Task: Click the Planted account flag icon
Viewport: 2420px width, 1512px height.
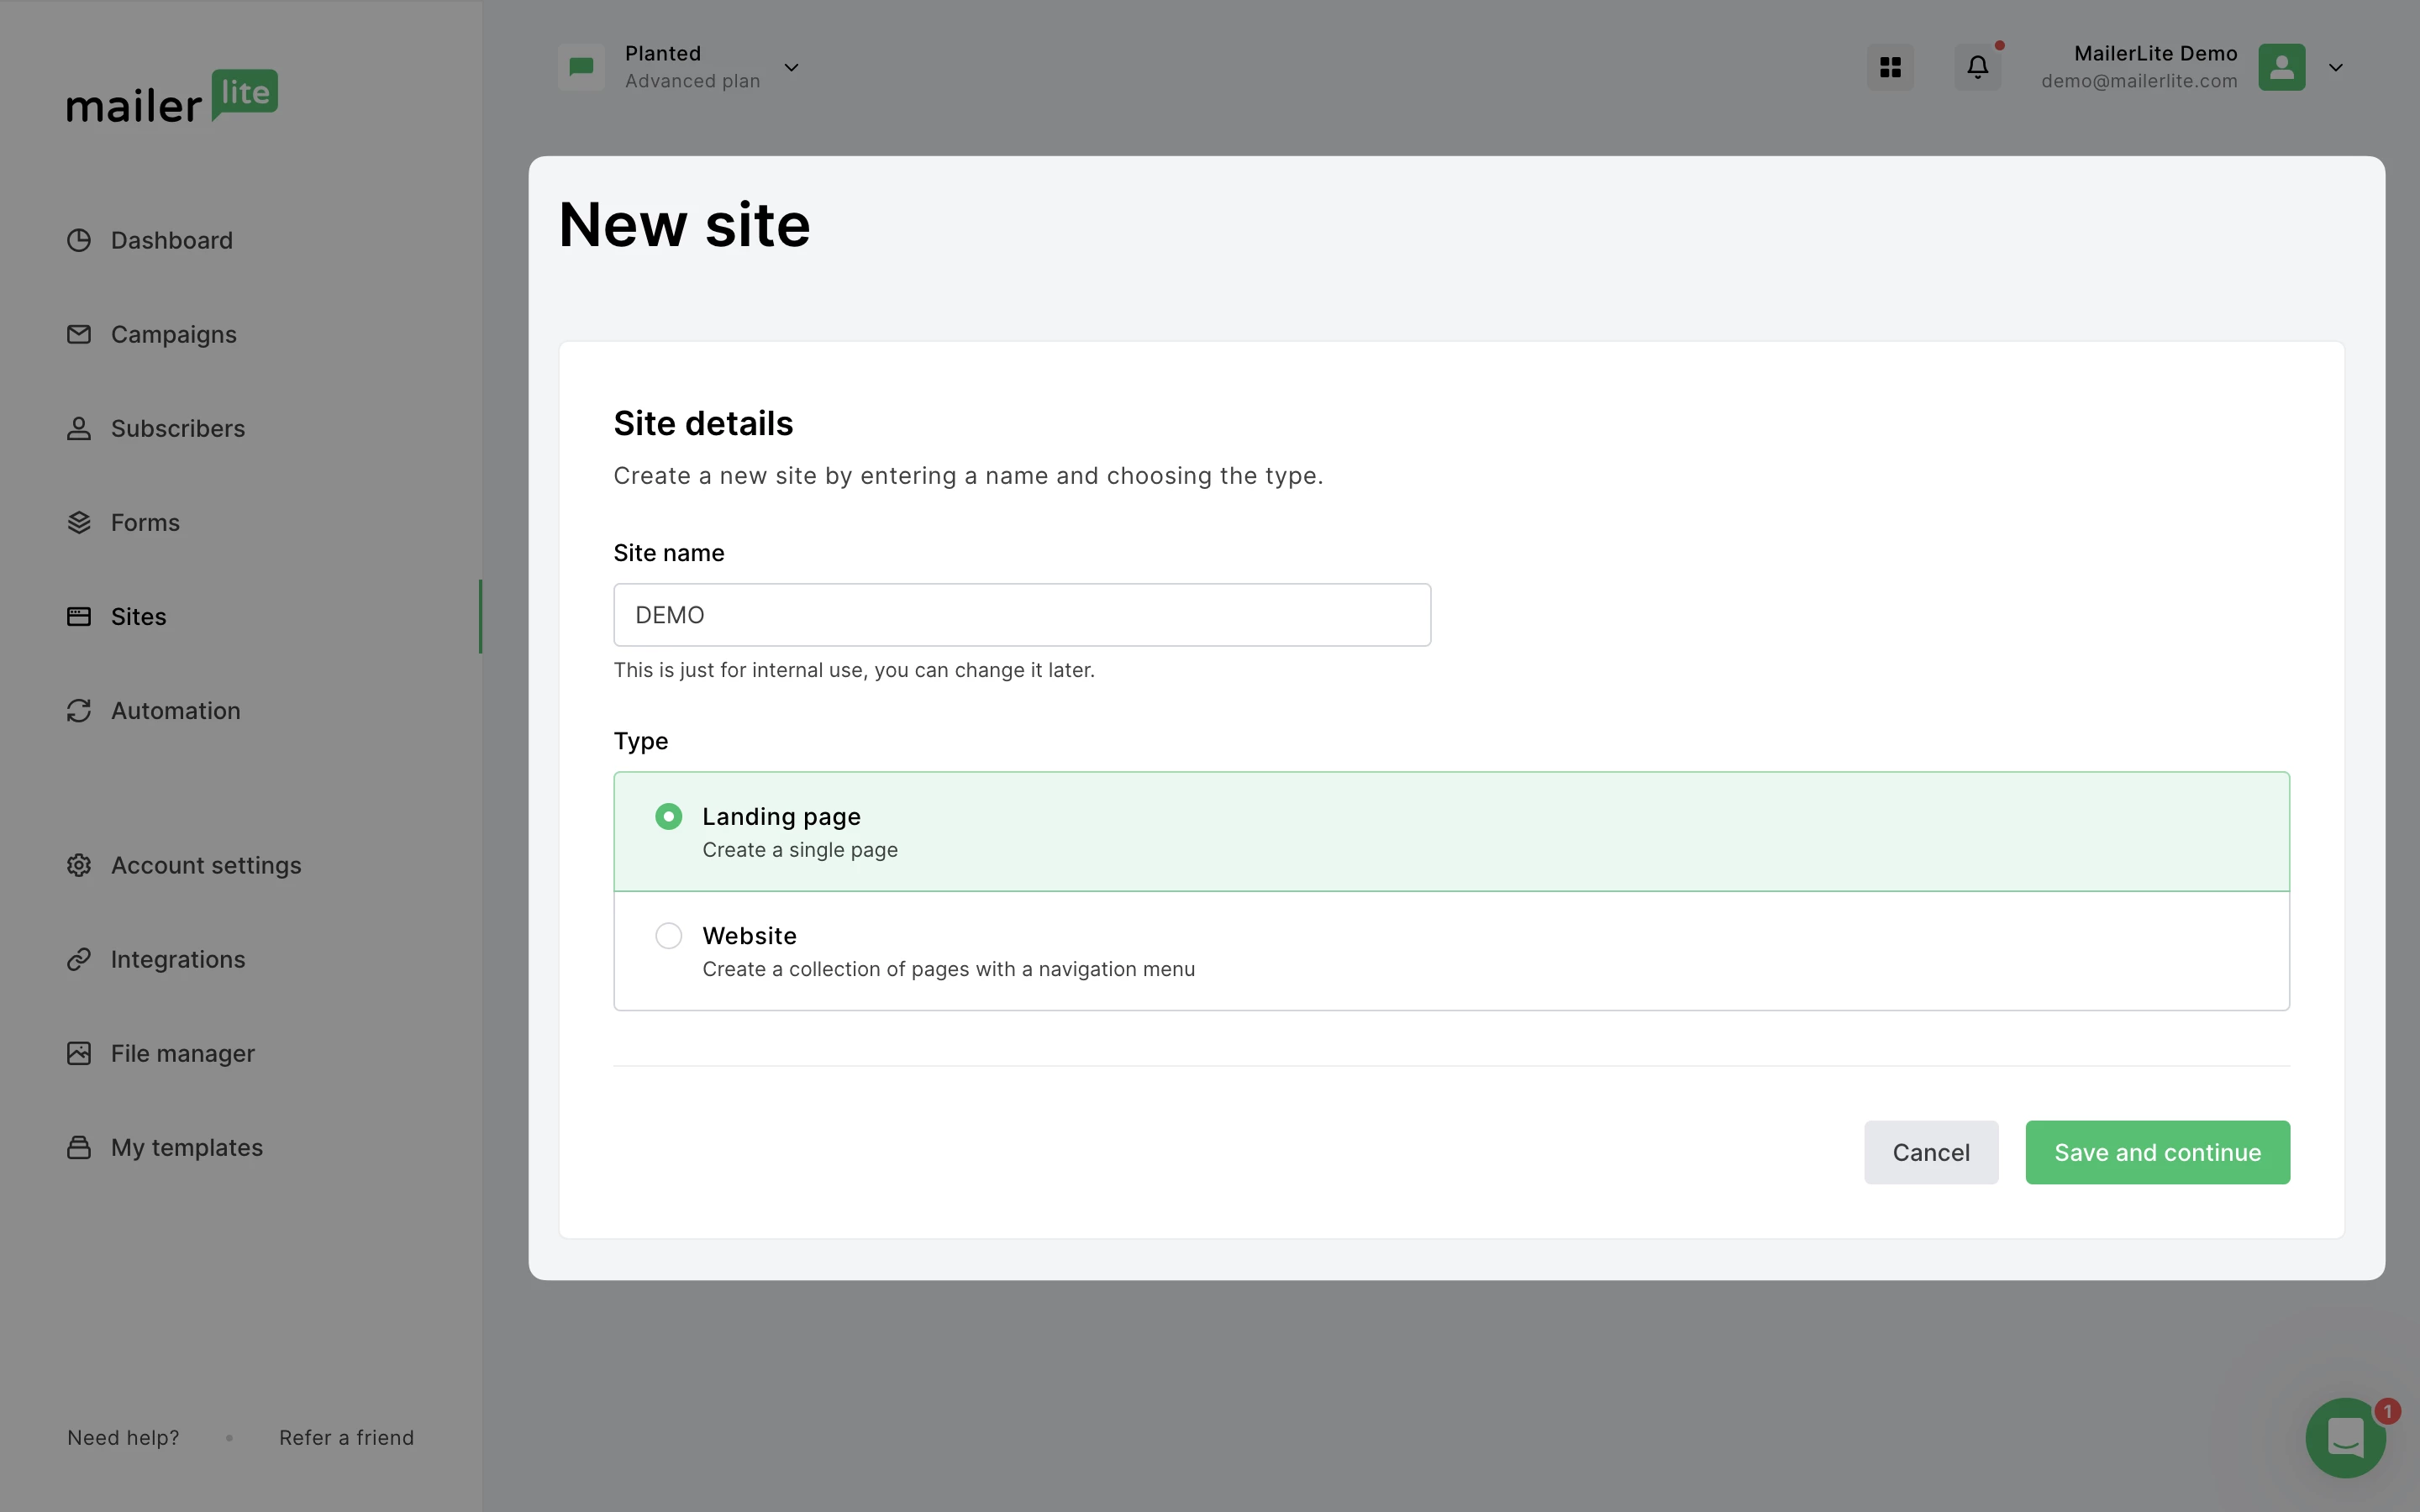Action: [x=581, y=67]
